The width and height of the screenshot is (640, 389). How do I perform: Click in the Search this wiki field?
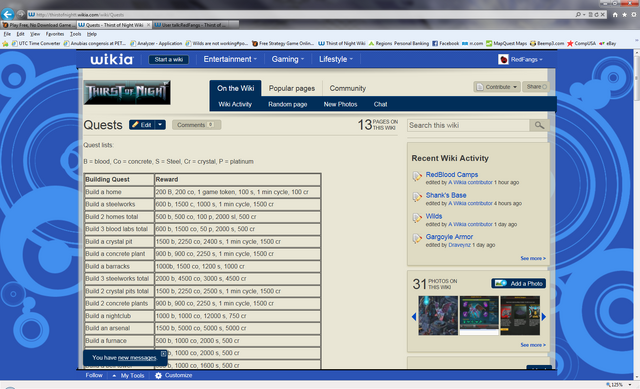[x=468, y=125]
